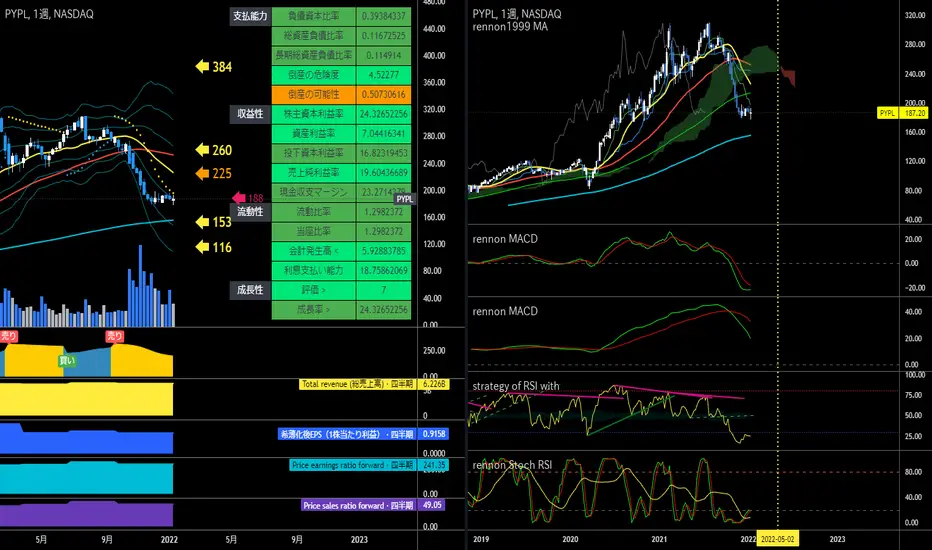Select the yellow arrow at 384

pyautogui.click(x=203, y=67)
